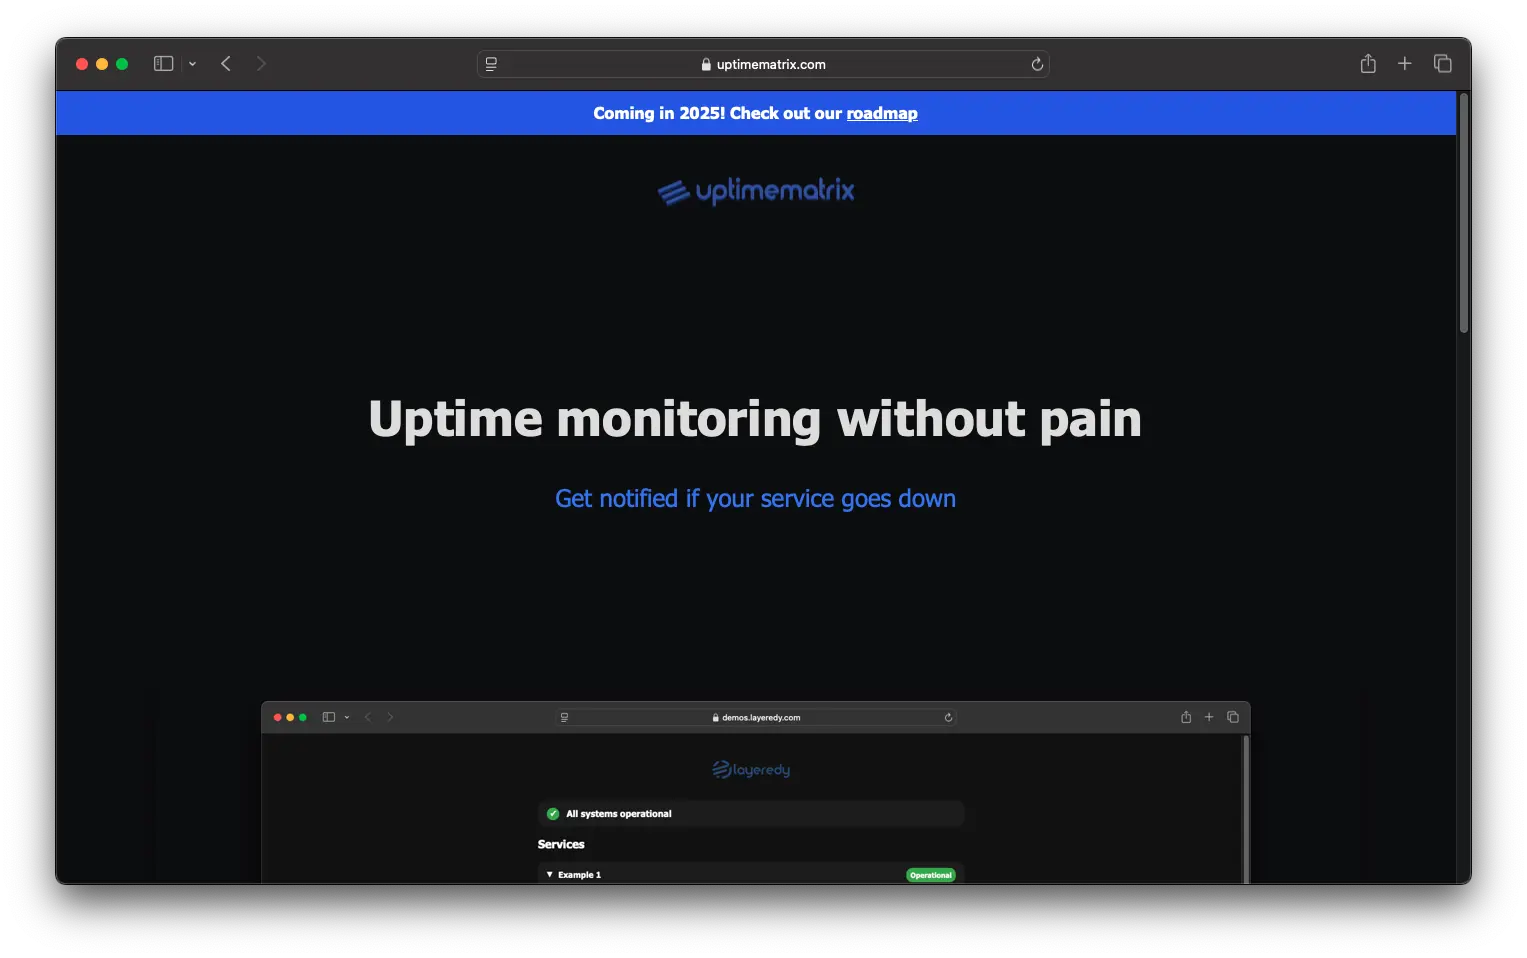Add a new tab with plus icon
Image resolution: width=1527 pixels, height=958 pixels.
tap(1404, 64)
